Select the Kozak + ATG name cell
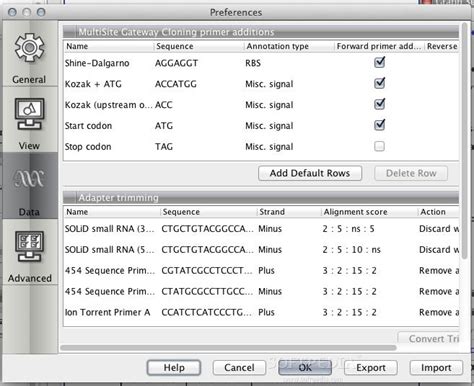 pos(93,84)
